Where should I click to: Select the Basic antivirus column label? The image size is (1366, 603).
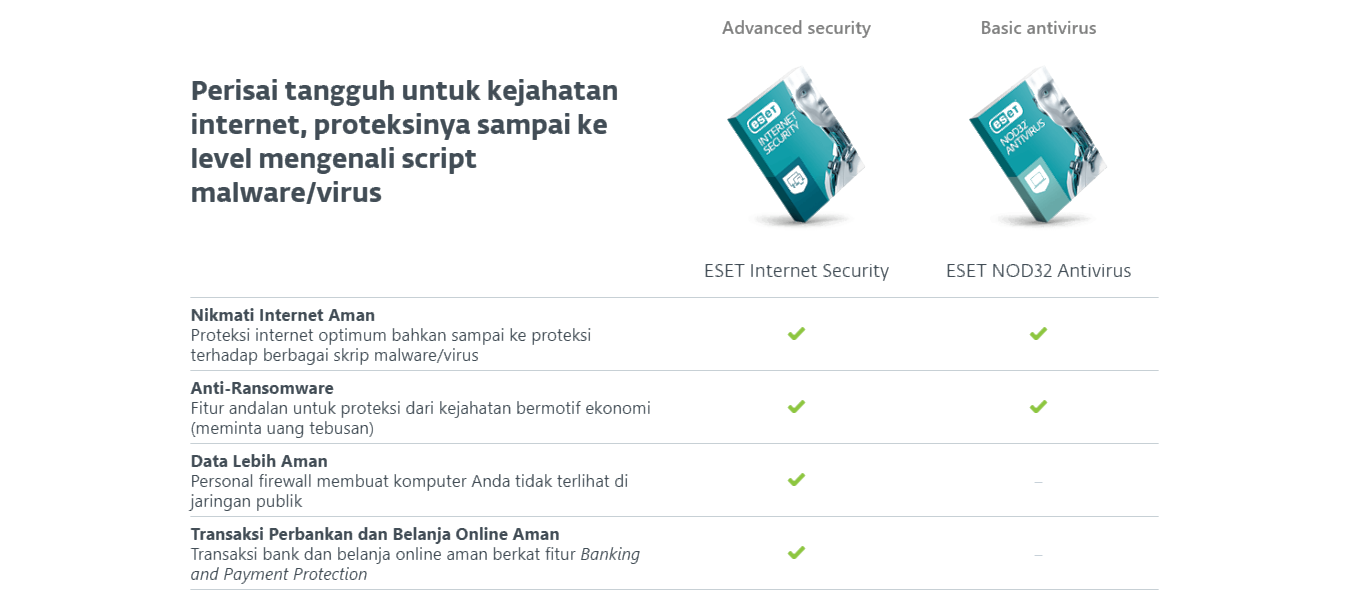(1038, 28)
